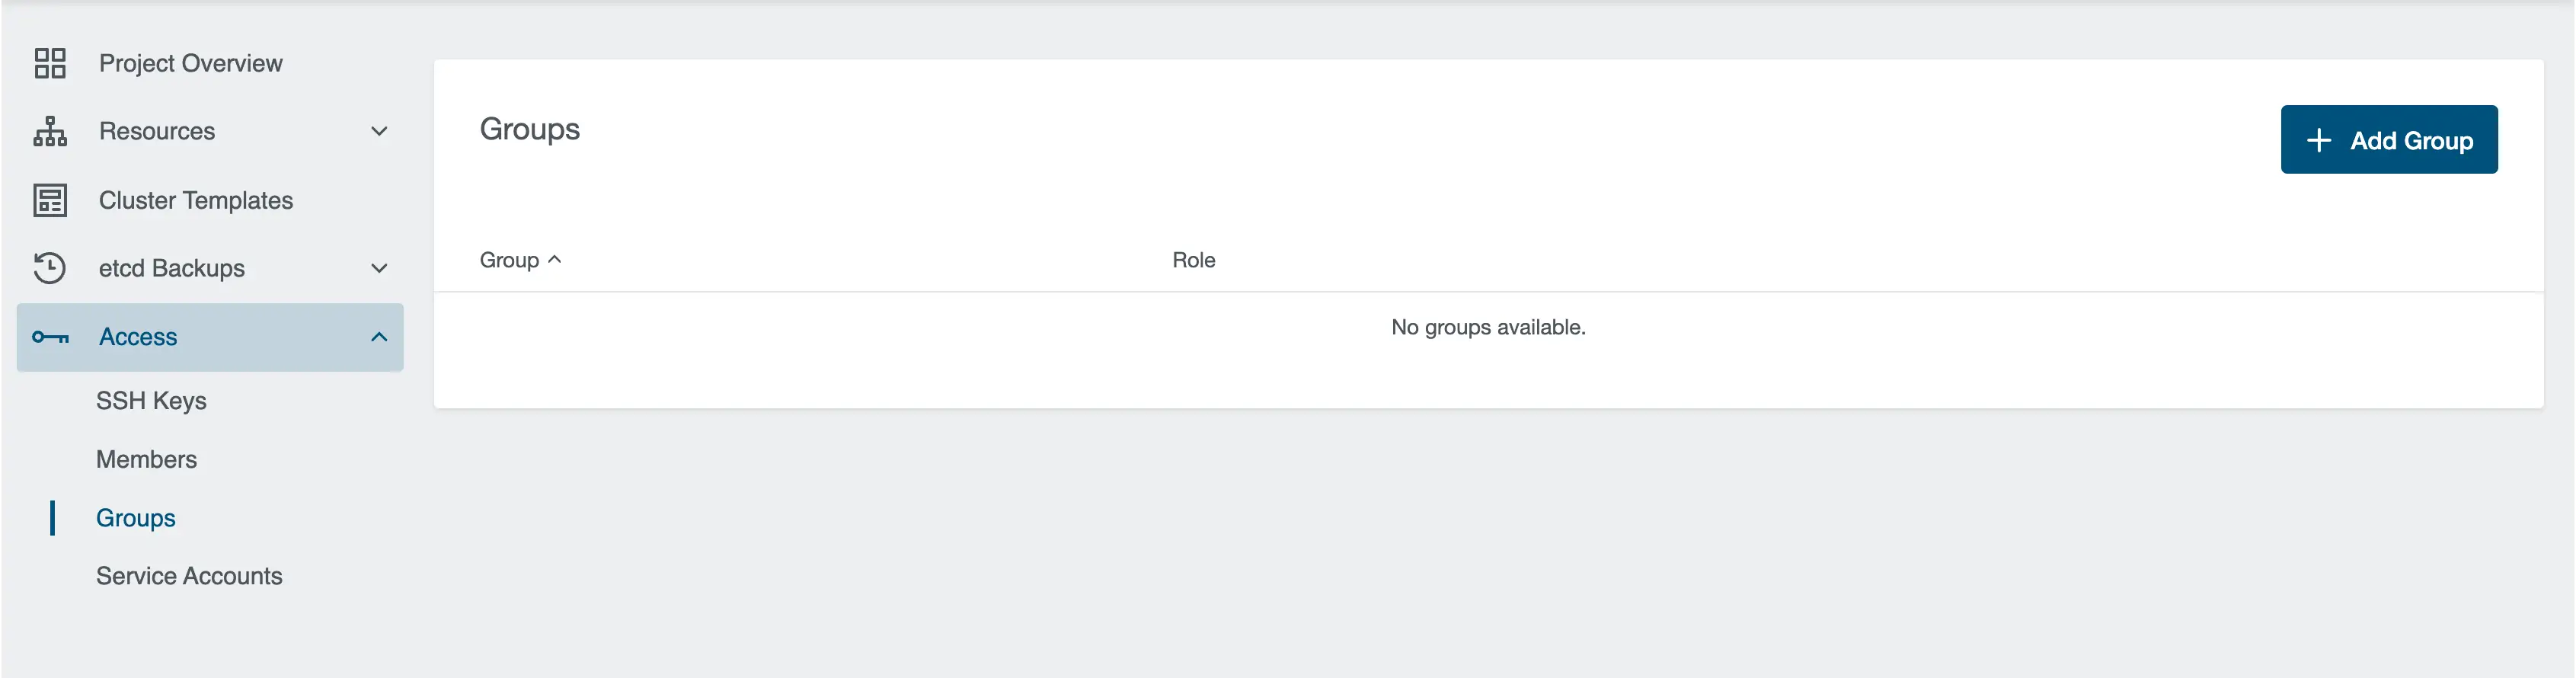This screenshot has height=678, width=2576.
Task: Click the plus icon inside Add Group button
Action: [x=2320, y=140]
